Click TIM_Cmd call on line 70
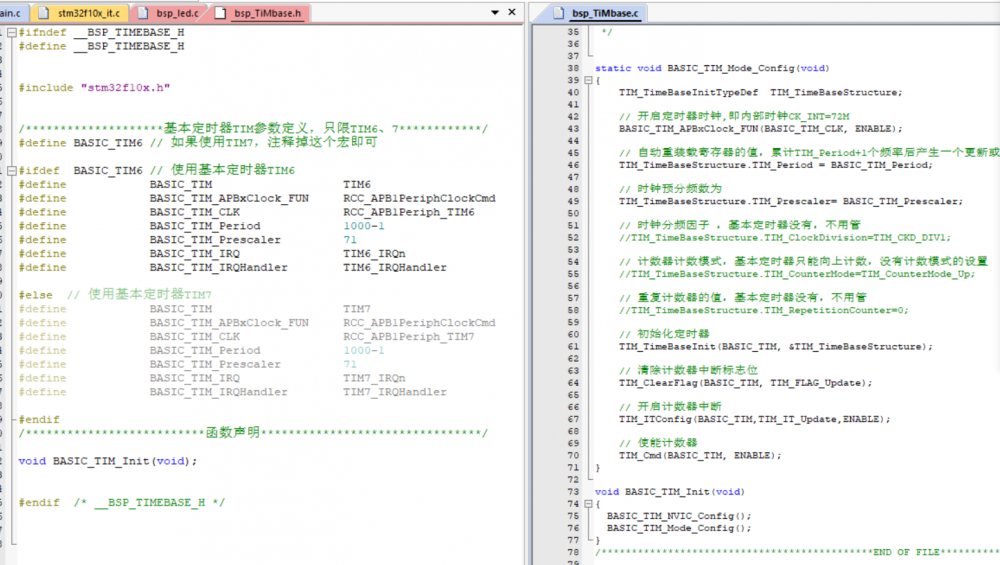This screenshot has width=1000, height=565. coord(700,455)
